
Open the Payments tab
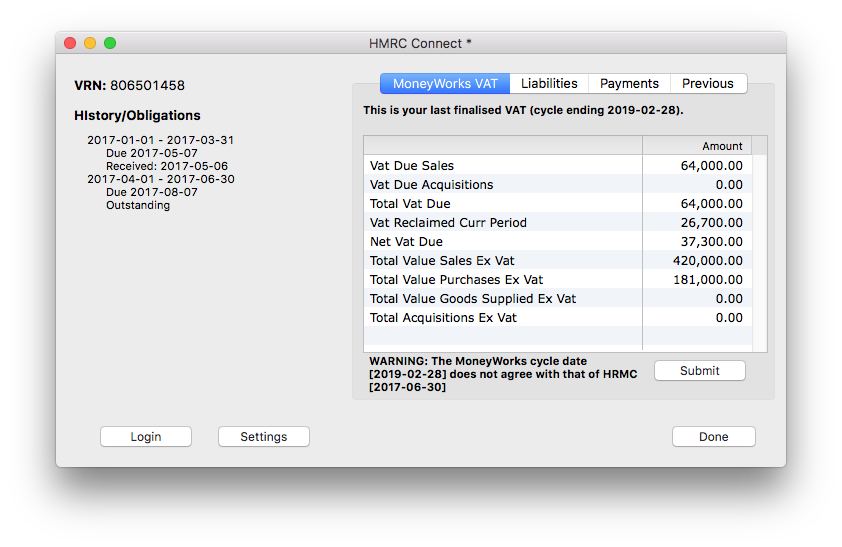(x=629, y=84)
